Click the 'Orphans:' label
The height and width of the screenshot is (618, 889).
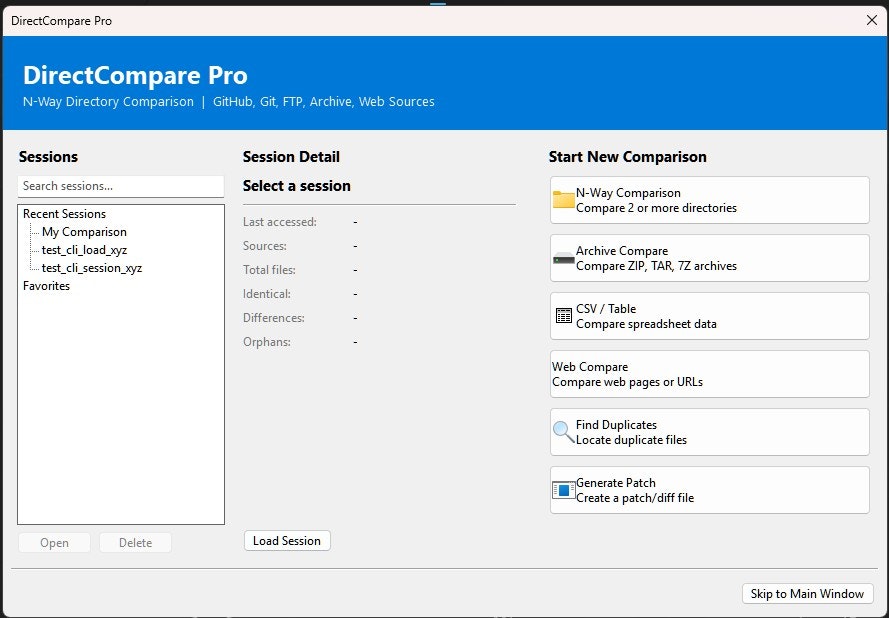point(266,342)
